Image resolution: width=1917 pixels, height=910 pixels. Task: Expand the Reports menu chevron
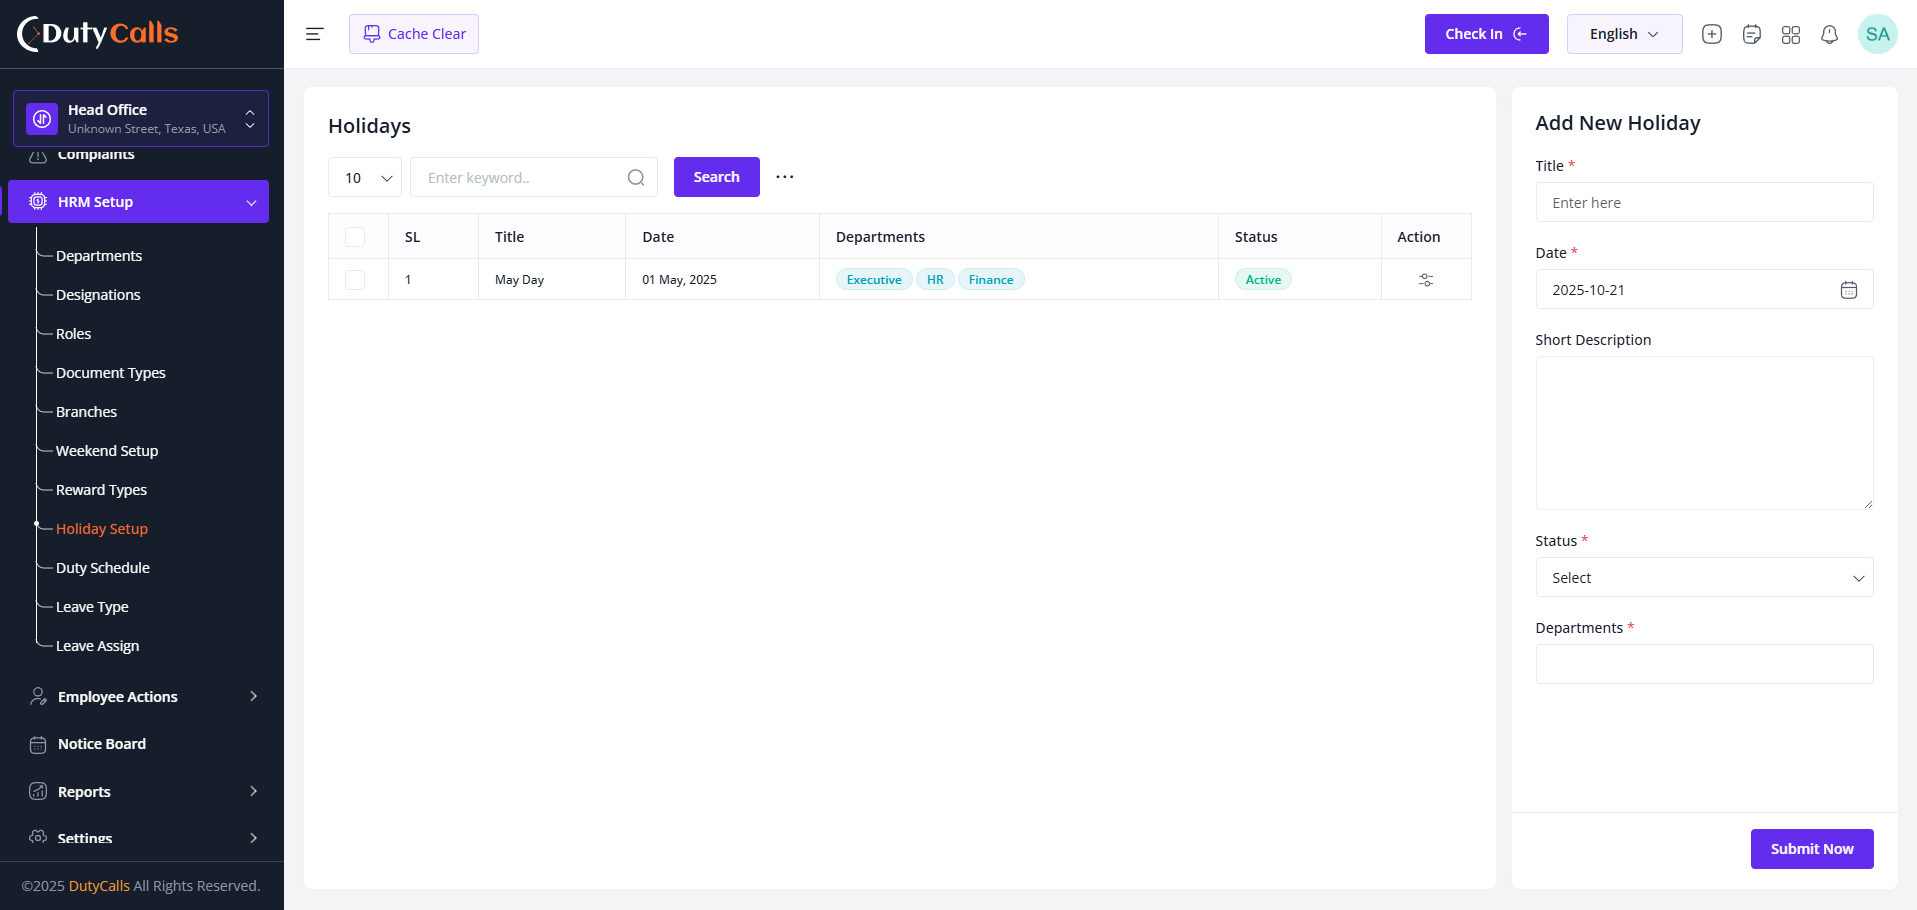(x=253, y=791)
